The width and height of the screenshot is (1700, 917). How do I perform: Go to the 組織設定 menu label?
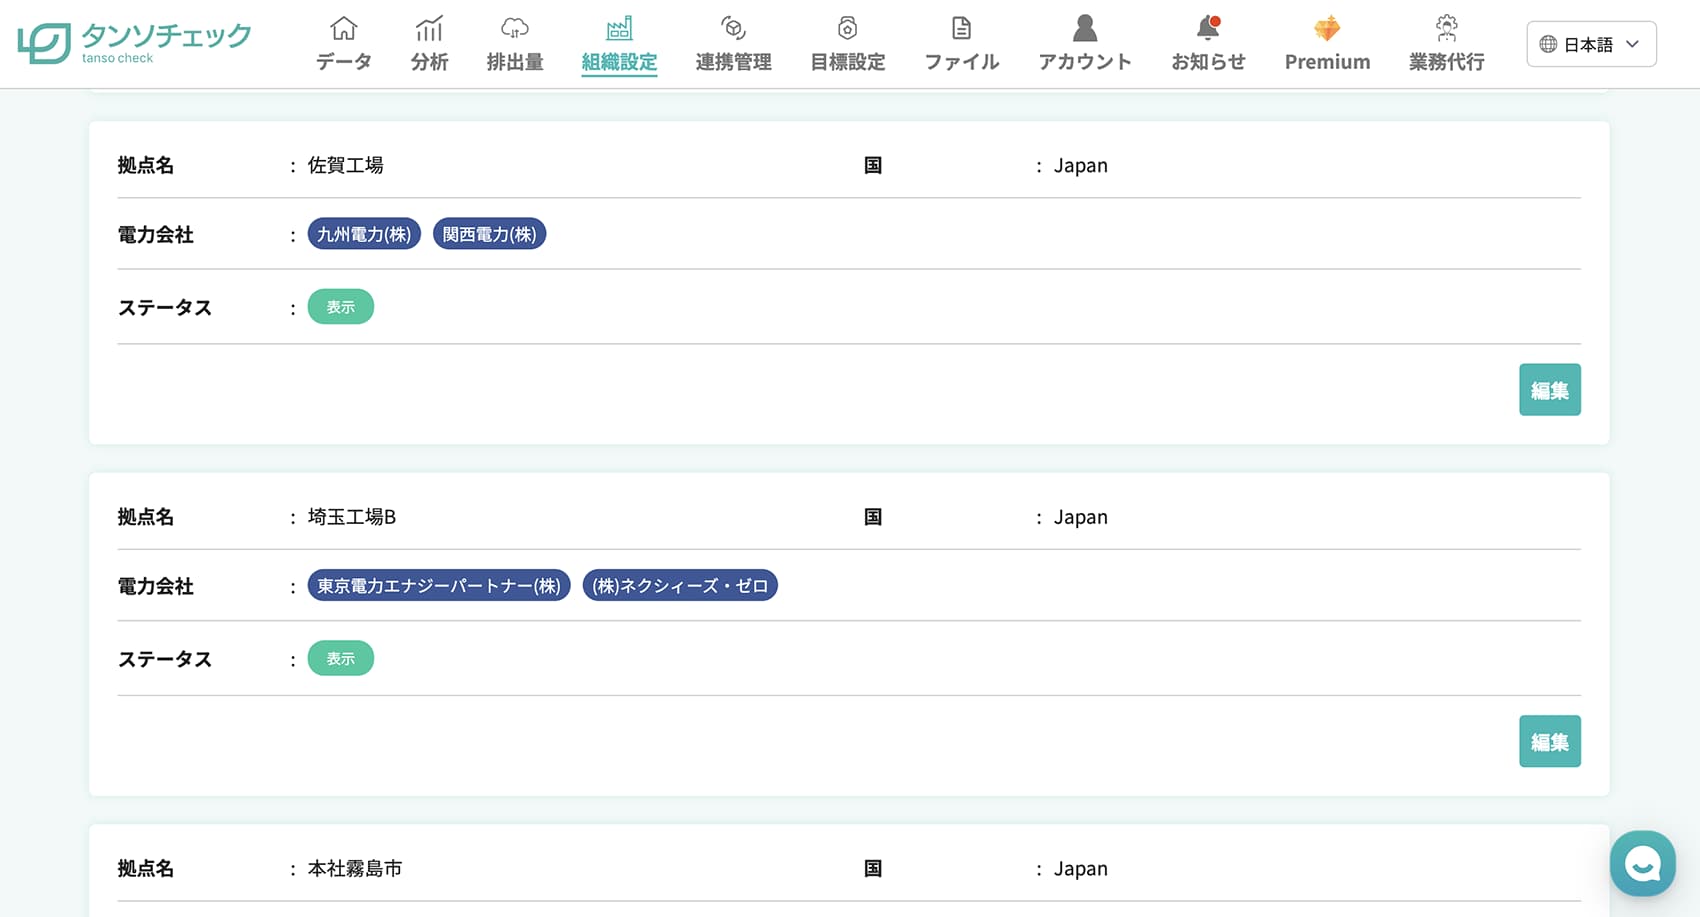pos(619,62)
